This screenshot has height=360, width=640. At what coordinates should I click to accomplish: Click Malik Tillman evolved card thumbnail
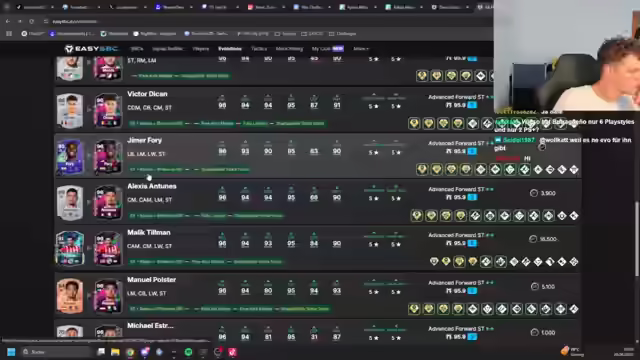point(108,249)
